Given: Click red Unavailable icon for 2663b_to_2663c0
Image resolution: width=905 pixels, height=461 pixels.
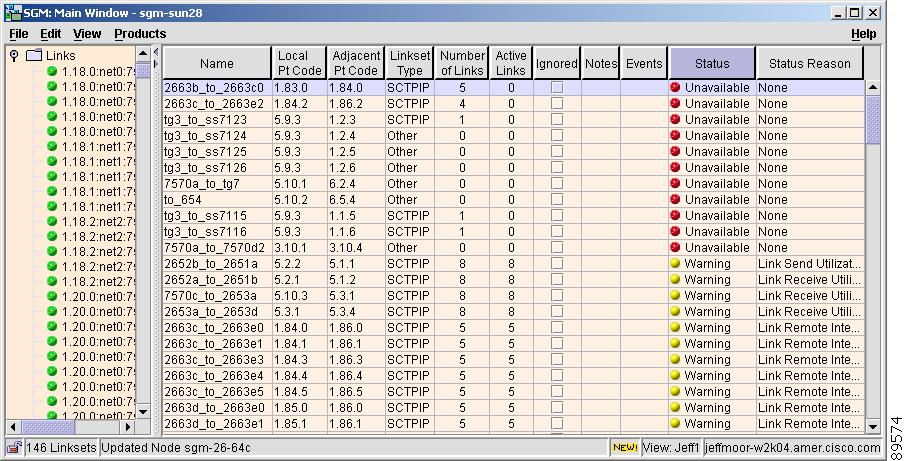Looking at the screenshot, I should click(x=676, y=88).
